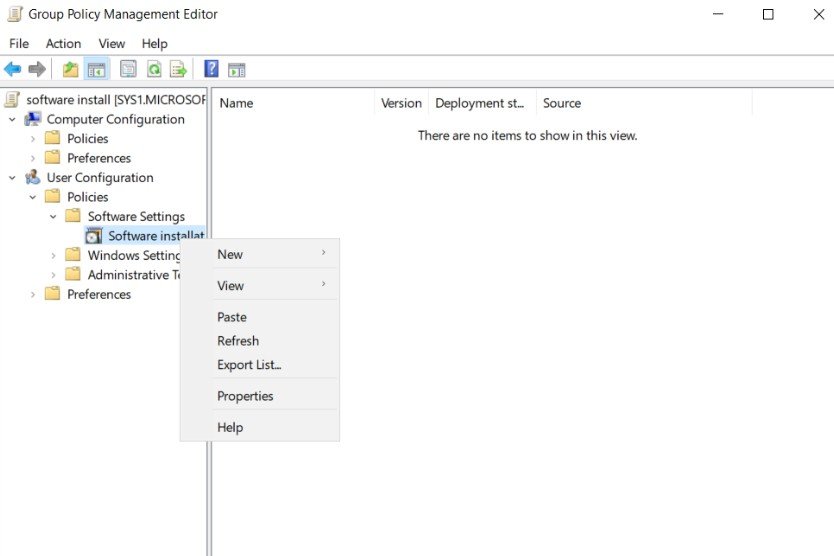The width and height of the screenshot is (834, 556).
Task: Click the User Configuration icon
Action: [x=32, y=177]
